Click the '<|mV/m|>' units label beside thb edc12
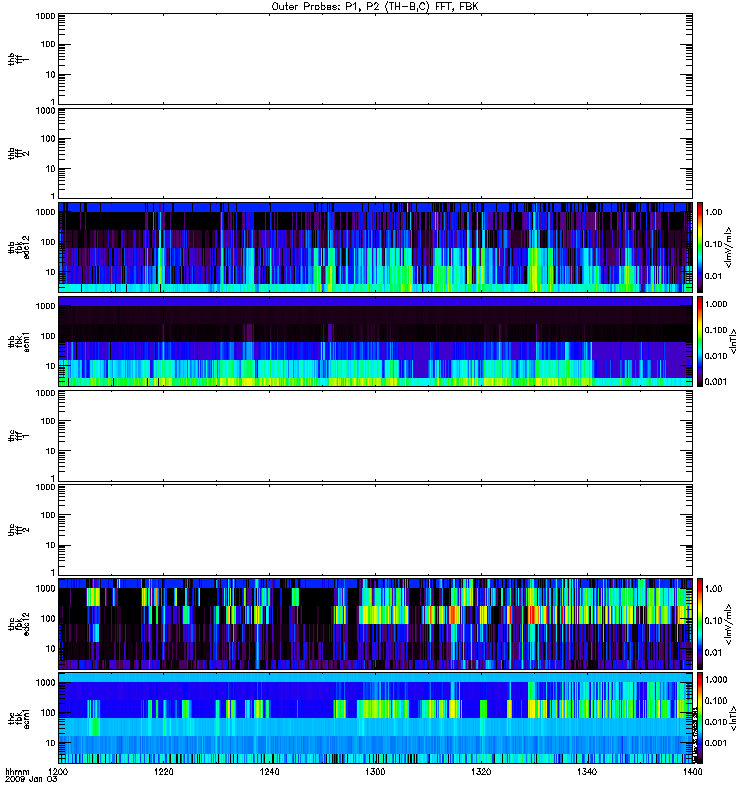750x800 pixels. 729,247
